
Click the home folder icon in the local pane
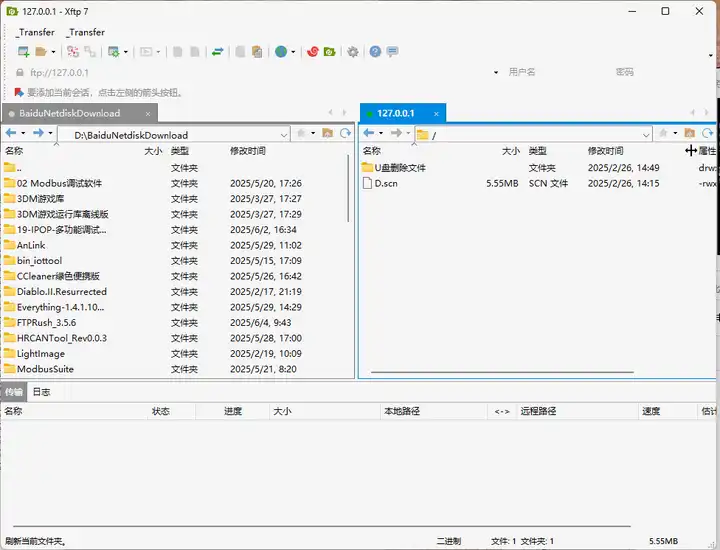click(x=327, y=133)
